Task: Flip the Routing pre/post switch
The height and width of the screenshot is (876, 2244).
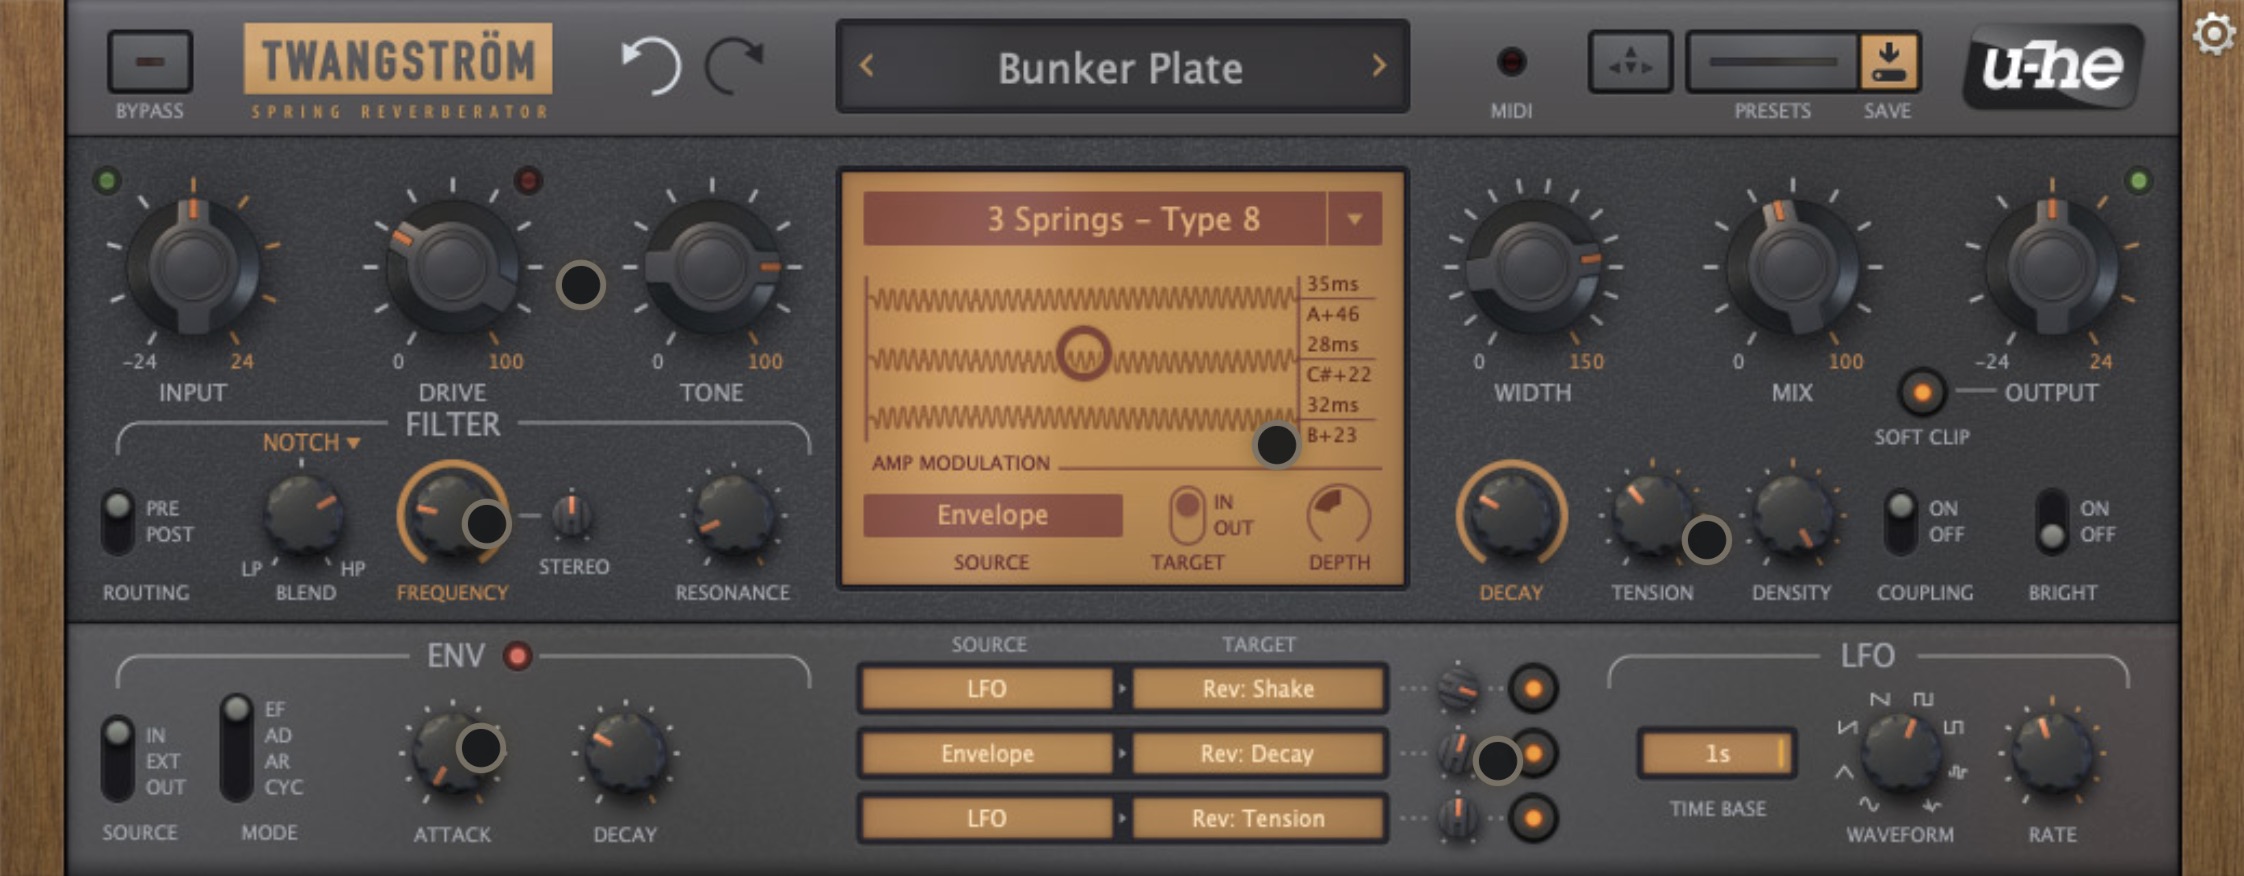Action: click(118, 521)
